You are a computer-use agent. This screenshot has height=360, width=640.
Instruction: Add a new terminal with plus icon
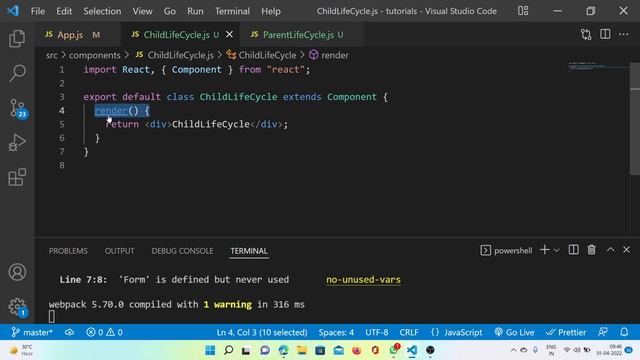pos(544,250)
